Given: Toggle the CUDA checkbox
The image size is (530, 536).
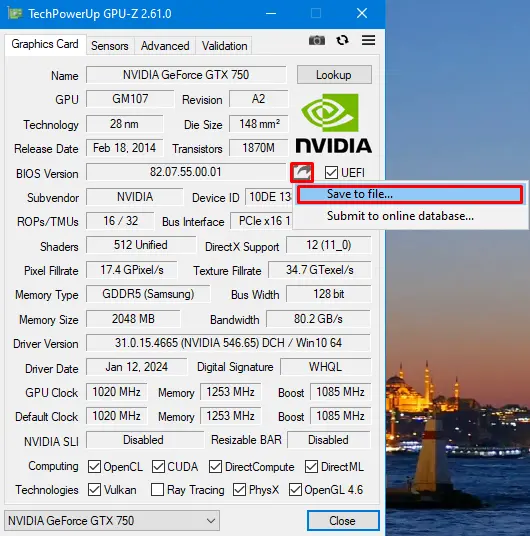Looking at the screenshot, I should coord(158,466).
